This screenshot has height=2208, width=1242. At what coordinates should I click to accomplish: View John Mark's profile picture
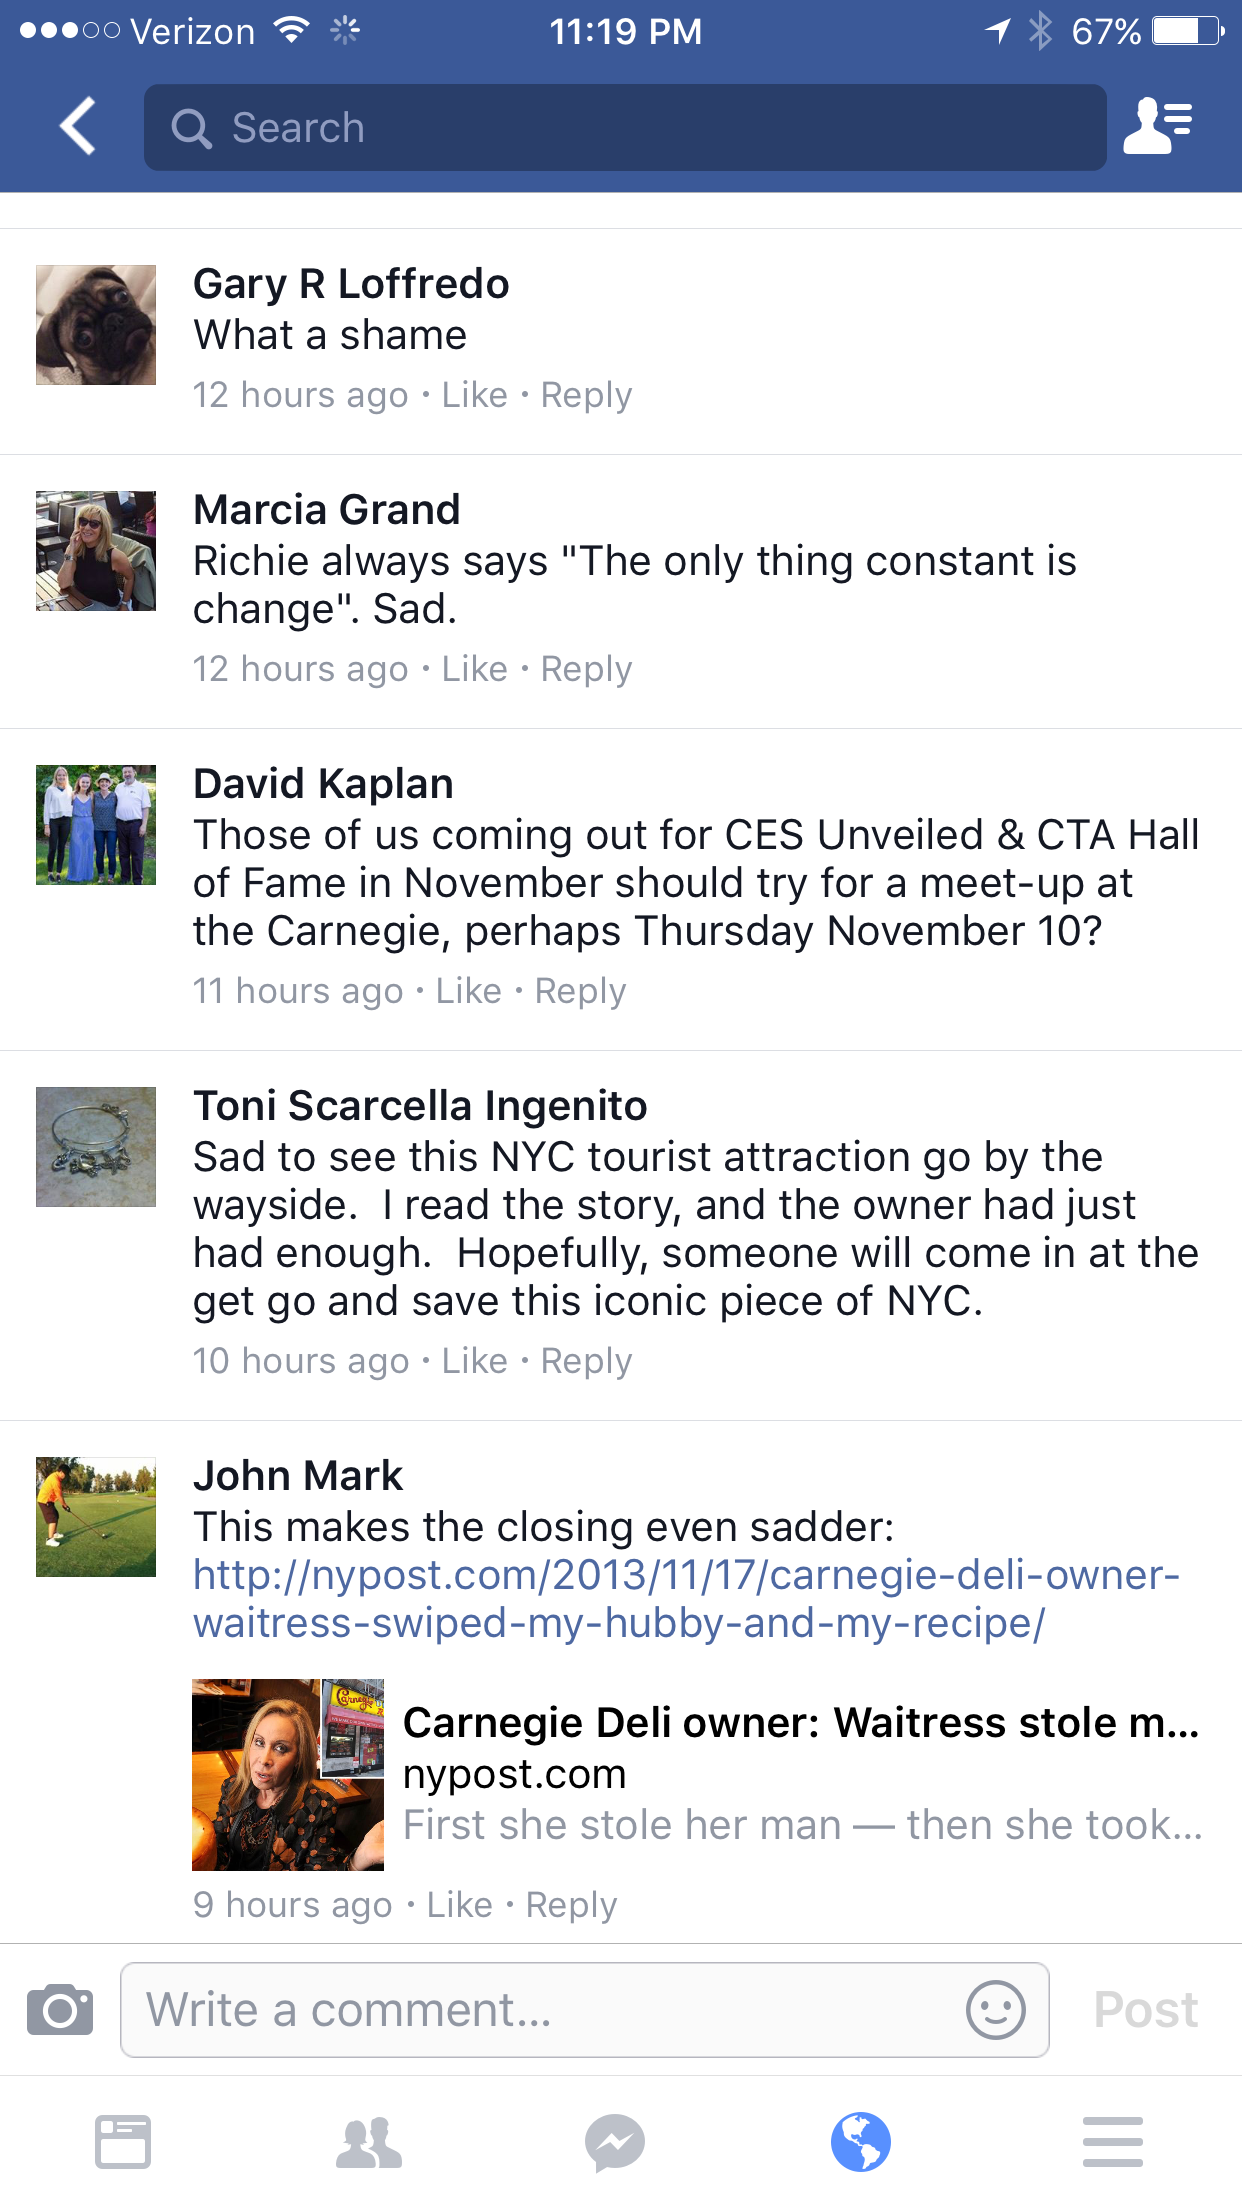[x=96, y=1517]
